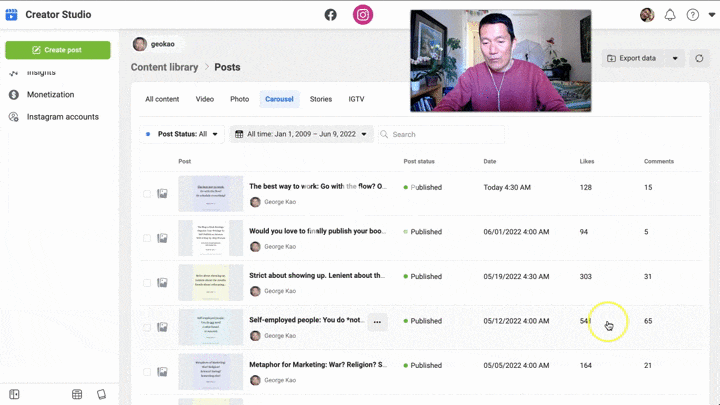Open three-dot menu on Self-employed people row
The image size is (720, 405).
tap(377, 322)
